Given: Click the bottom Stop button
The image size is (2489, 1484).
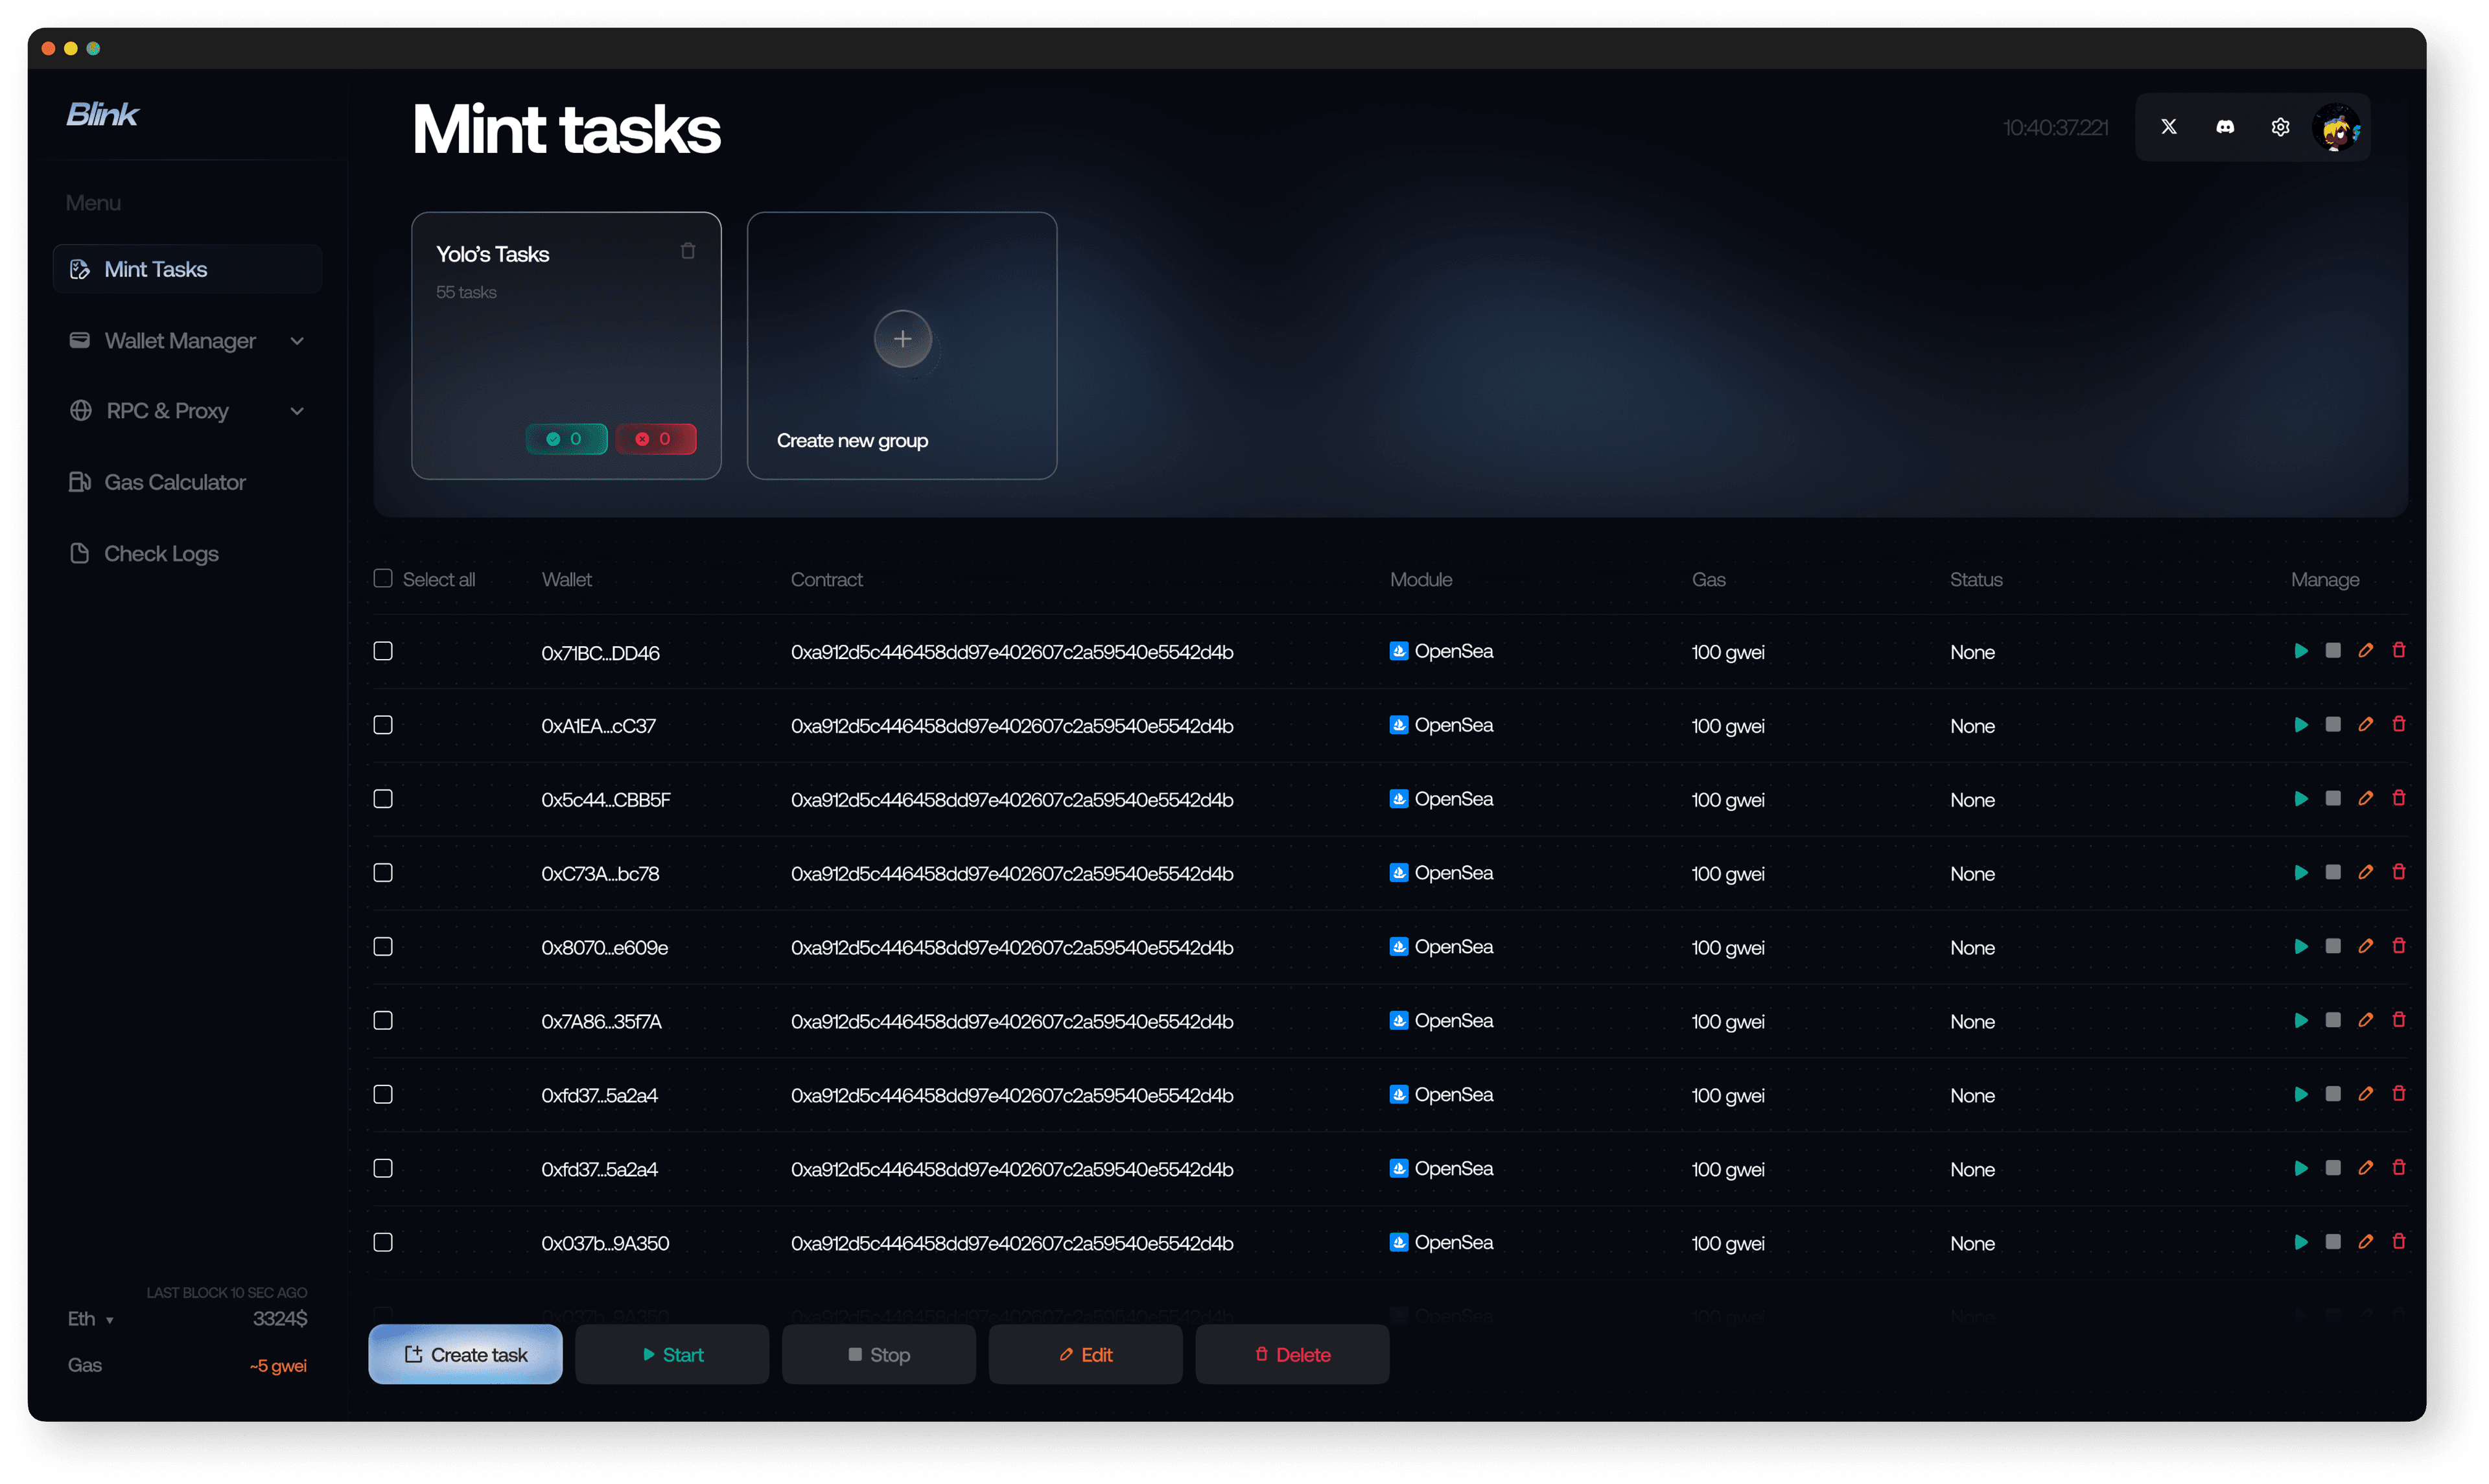Looking at the screenshot, I should (878, 1355).
